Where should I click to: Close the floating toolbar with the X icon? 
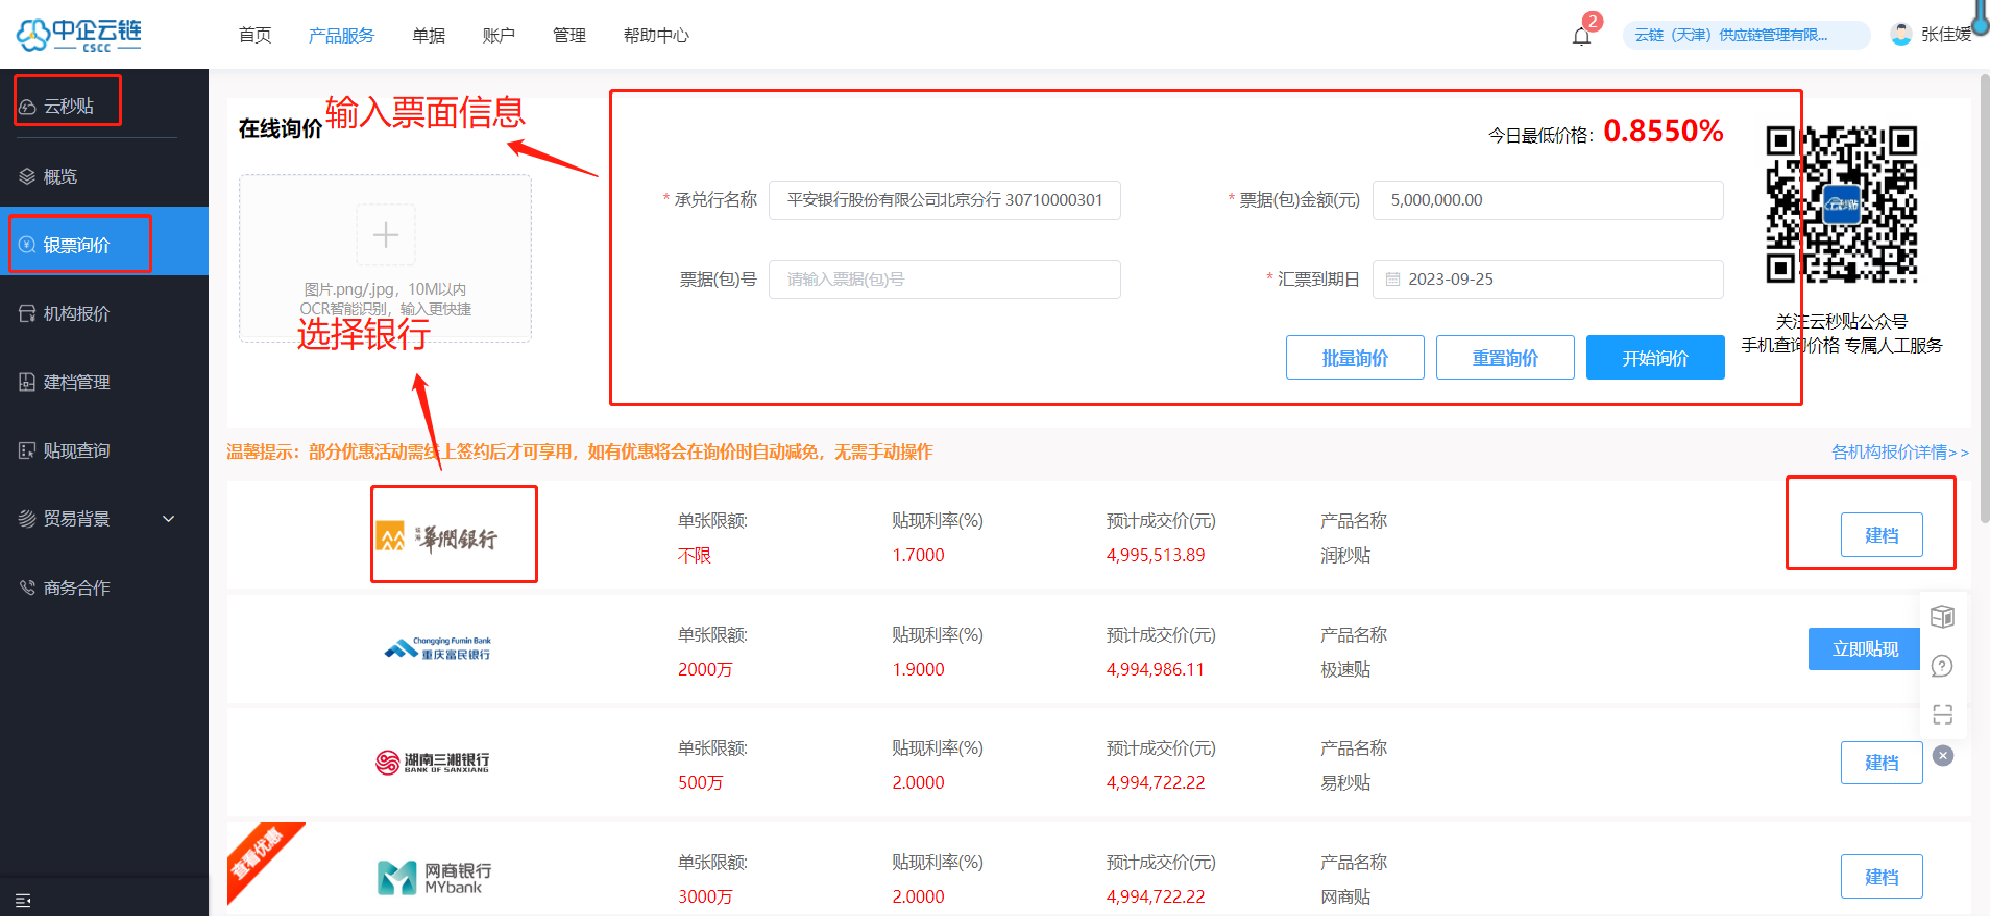tap(1942, 756)
